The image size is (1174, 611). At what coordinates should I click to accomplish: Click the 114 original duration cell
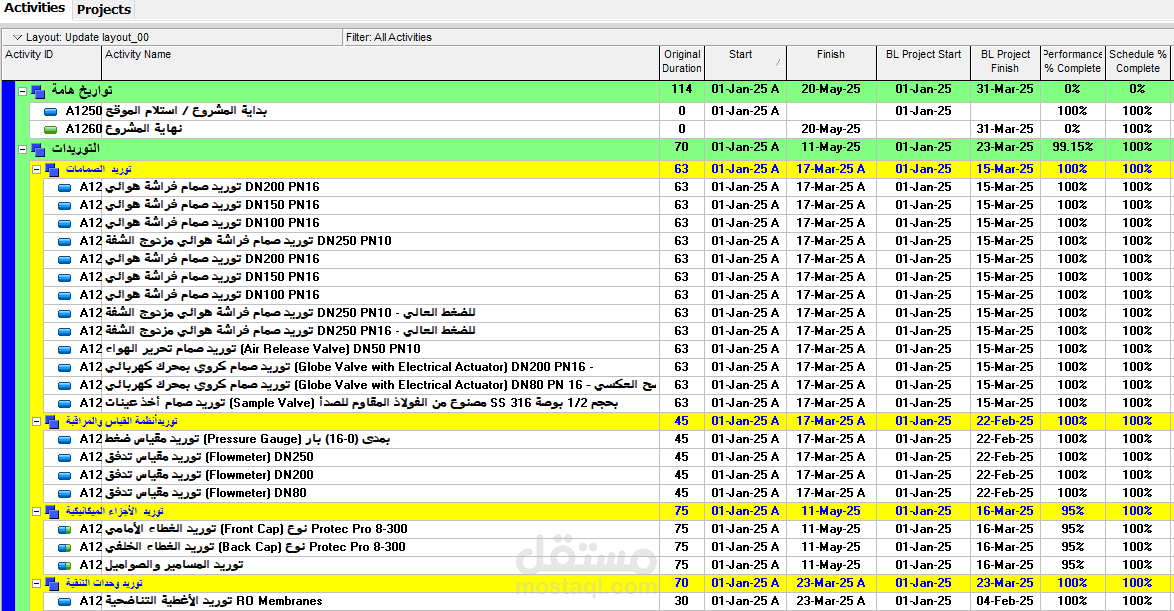(x=682, y=88)
